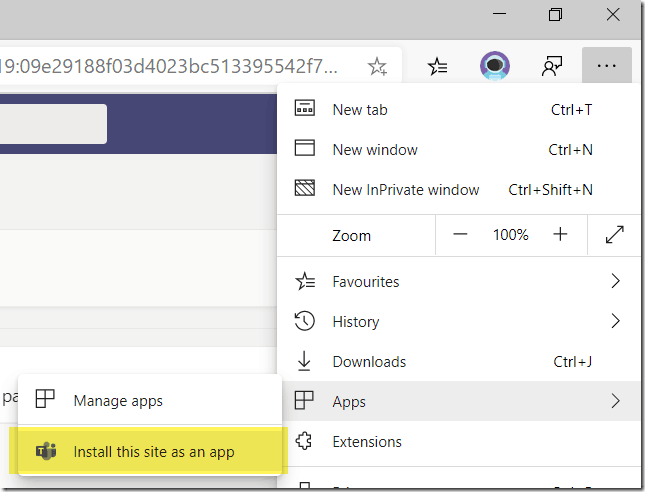Expand the Favourites submenu arrow
This screenshot has width=645, height=492.
coord(615,282)
